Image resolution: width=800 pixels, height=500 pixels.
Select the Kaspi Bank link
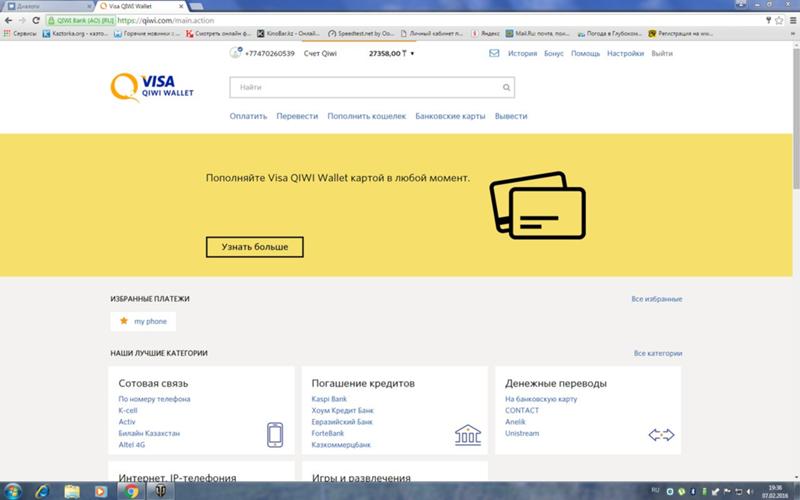(329, 399)
